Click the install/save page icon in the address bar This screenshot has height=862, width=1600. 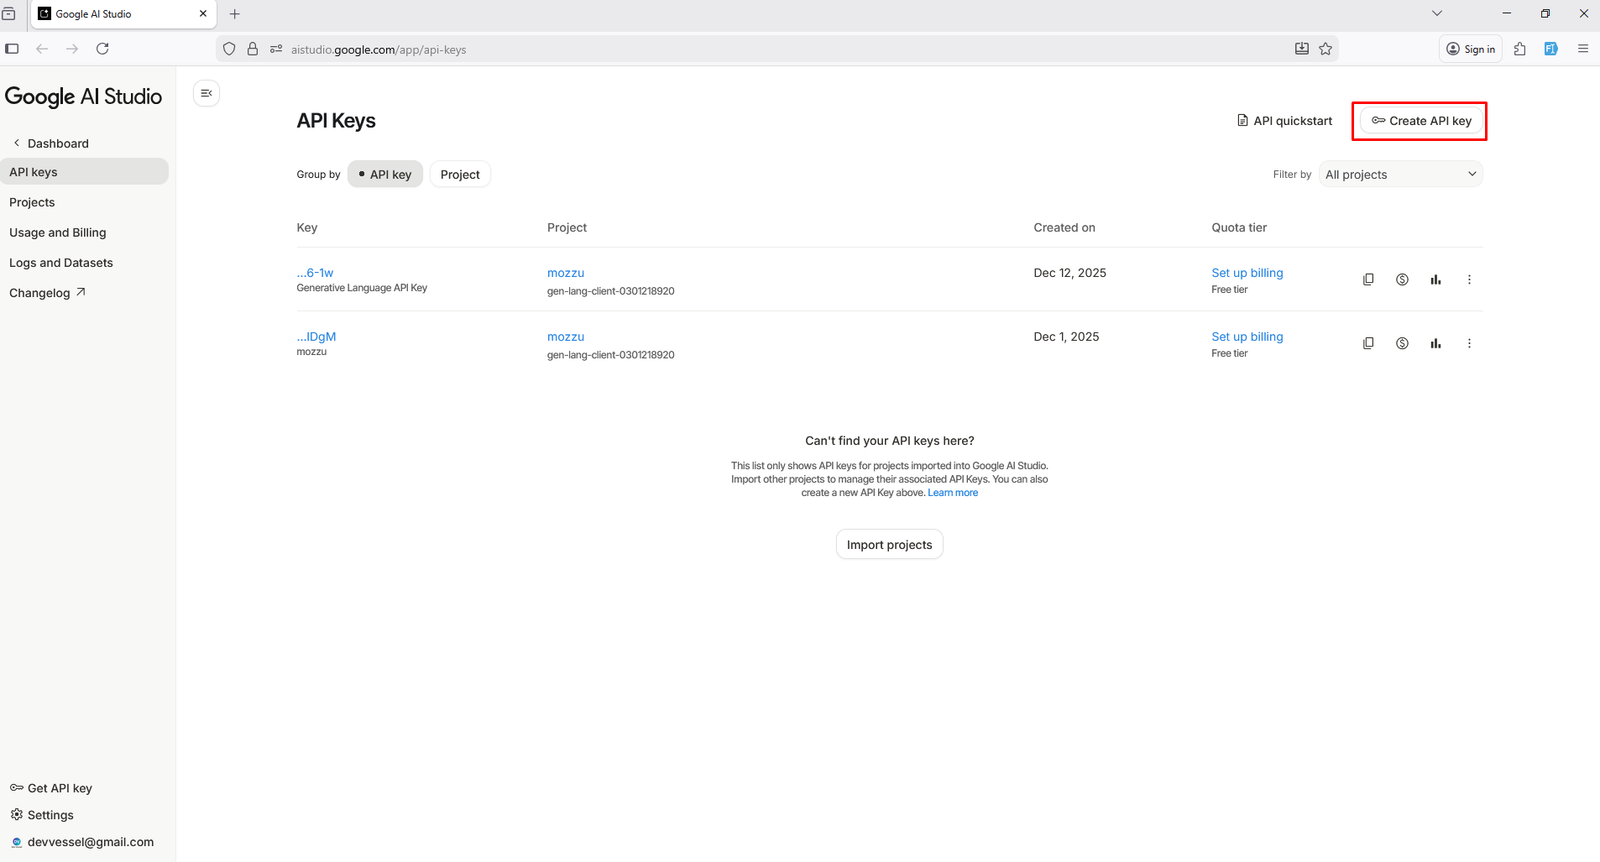[1301, 49]
